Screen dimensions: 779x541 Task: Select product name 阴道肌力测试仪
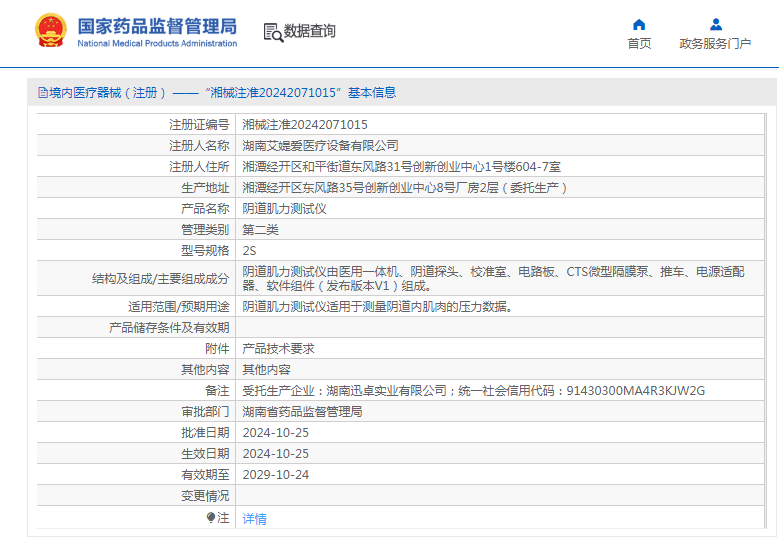point(285,209)
